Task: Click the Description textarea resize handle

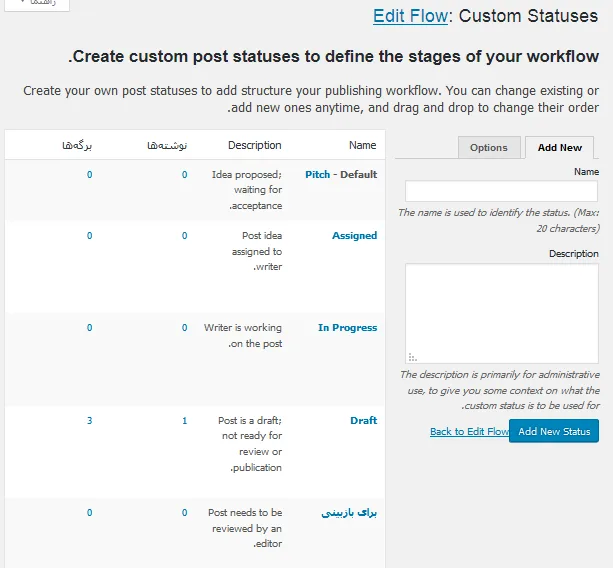Action: pos(412,357)
